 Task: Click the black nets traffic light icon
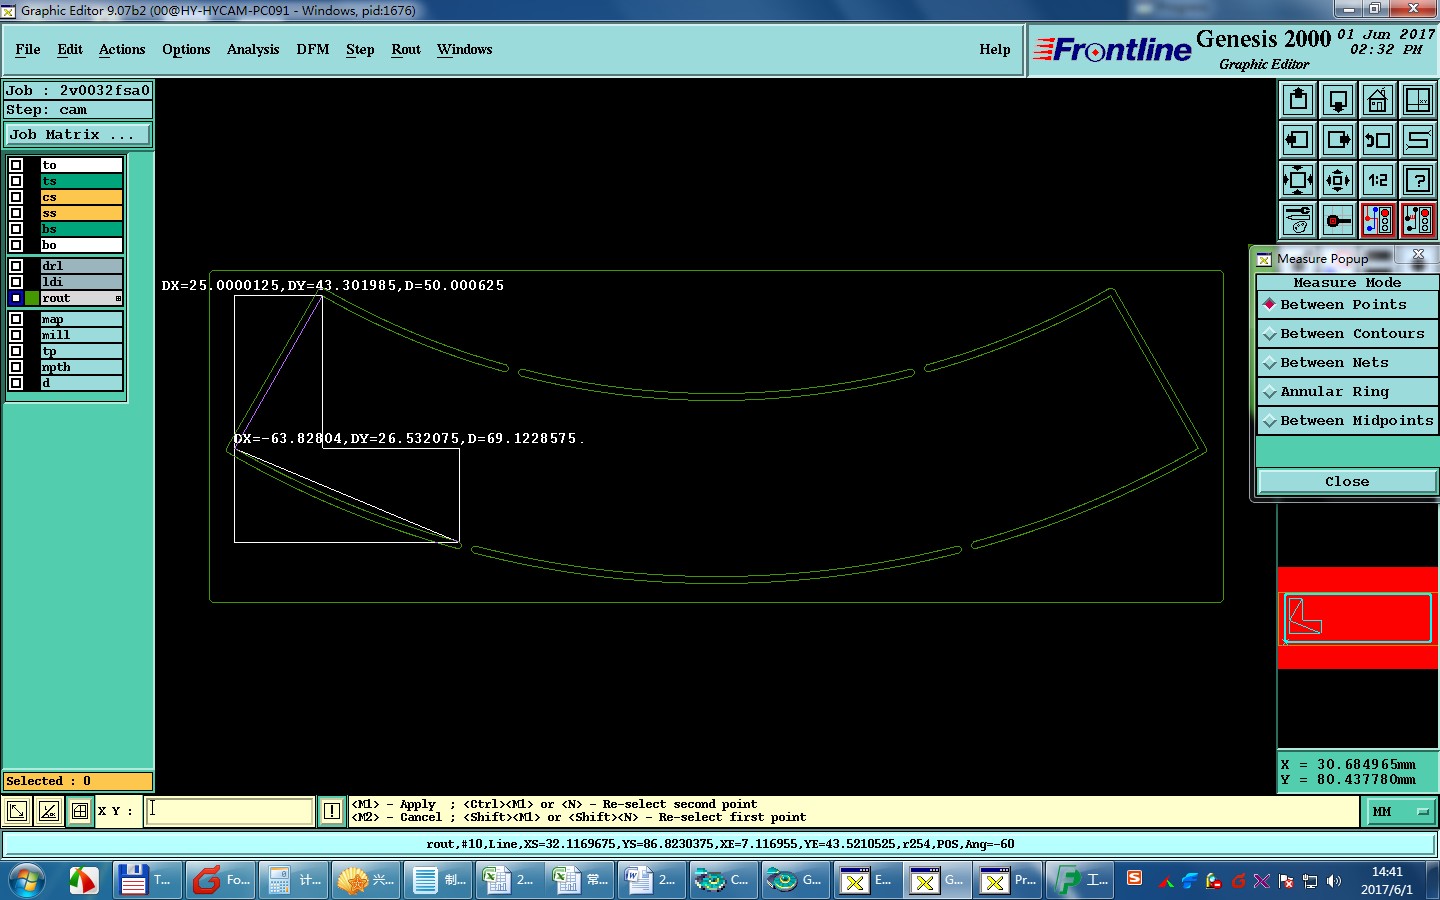1418,220
